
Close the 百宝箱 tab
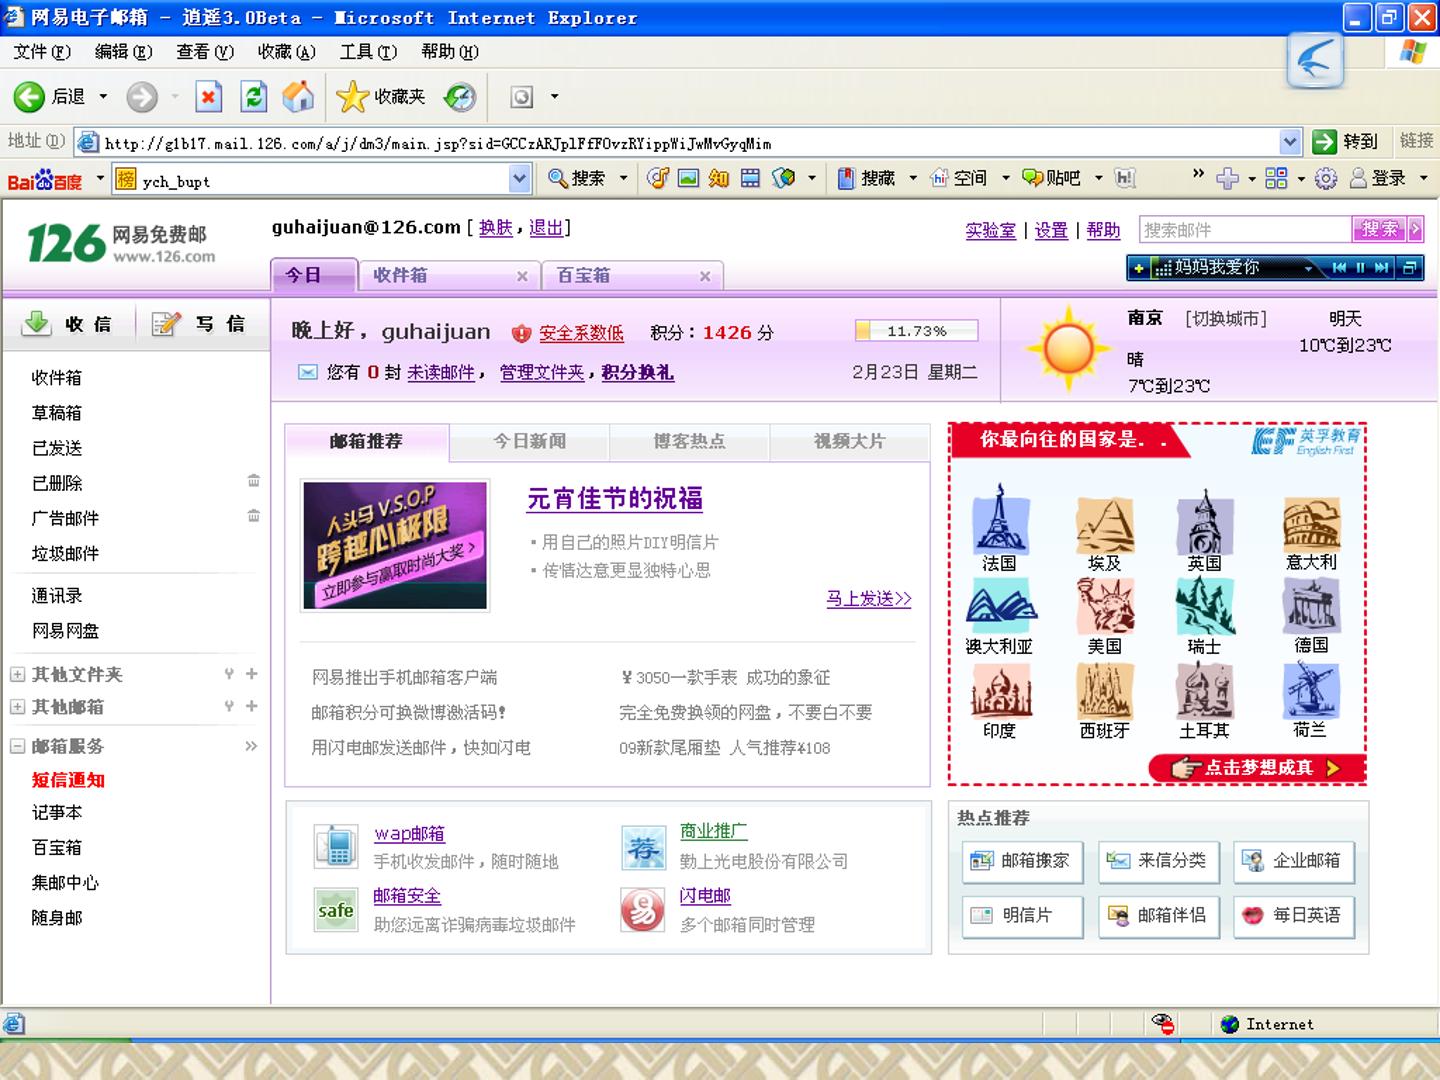(705, 276)
